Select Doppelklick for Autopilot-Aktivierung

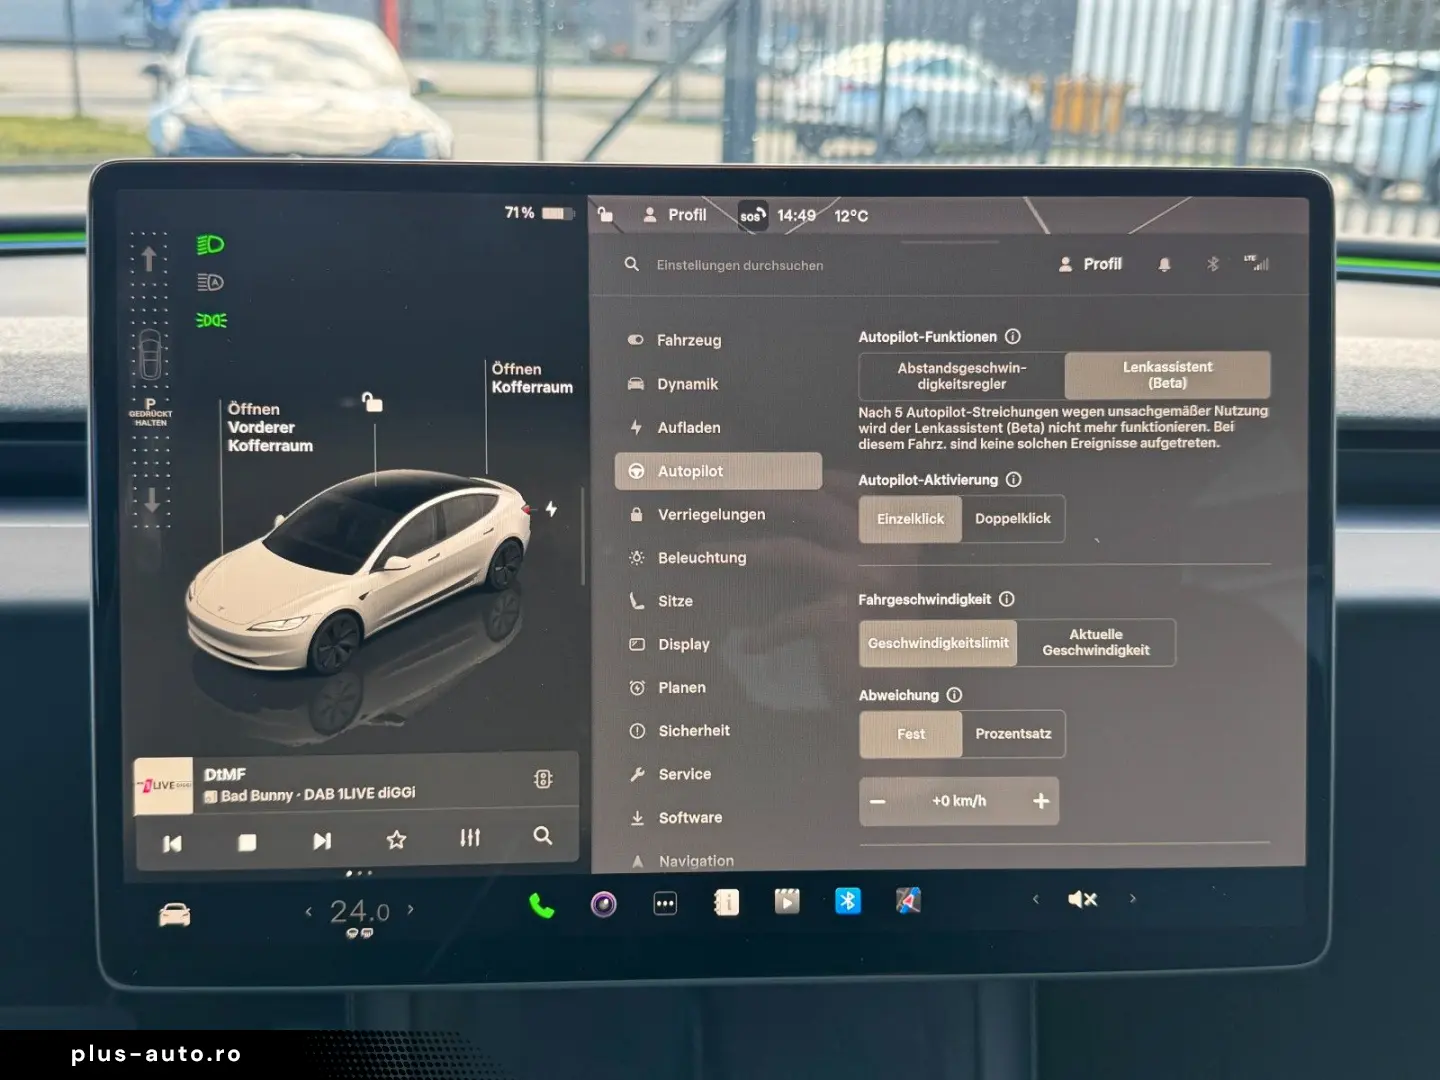point(1013,518)
